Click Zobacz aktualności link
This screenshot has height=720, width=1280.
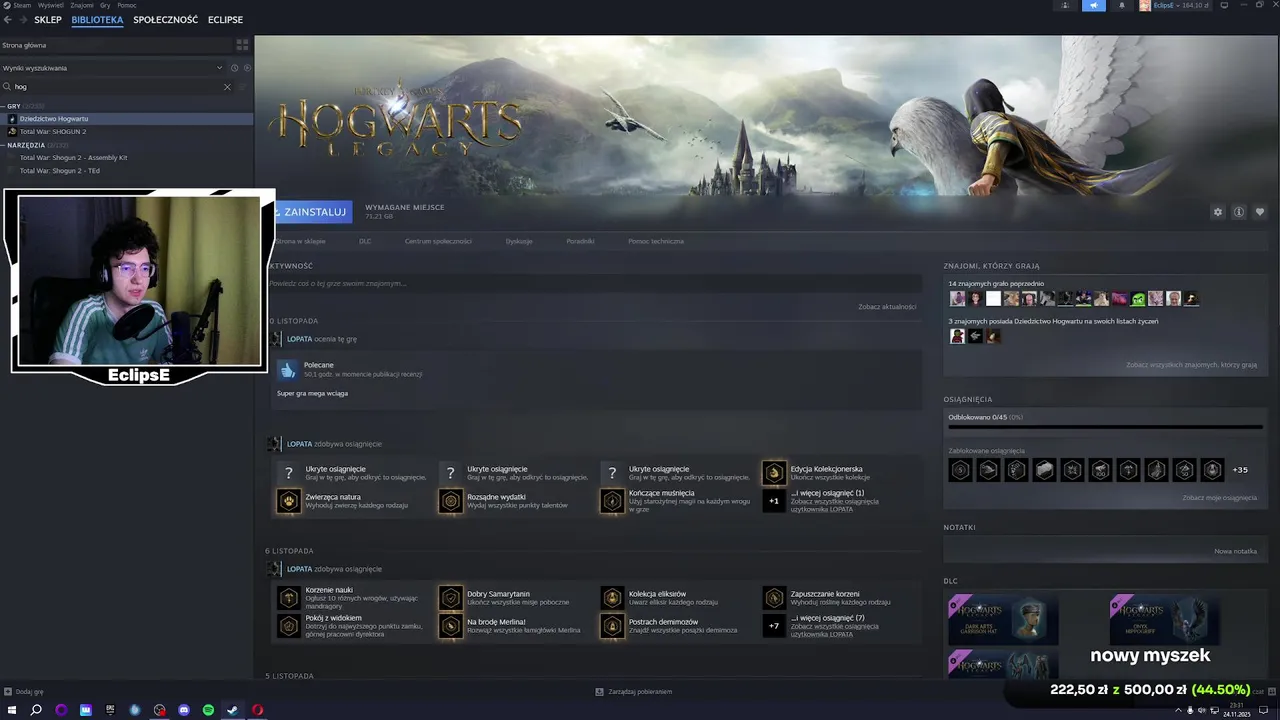pos(887,306)
